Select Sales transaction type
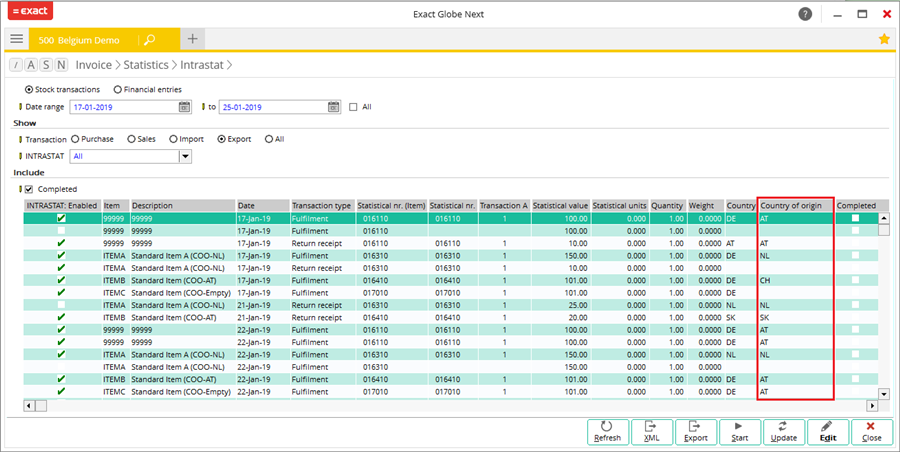 tap(131, 139)
